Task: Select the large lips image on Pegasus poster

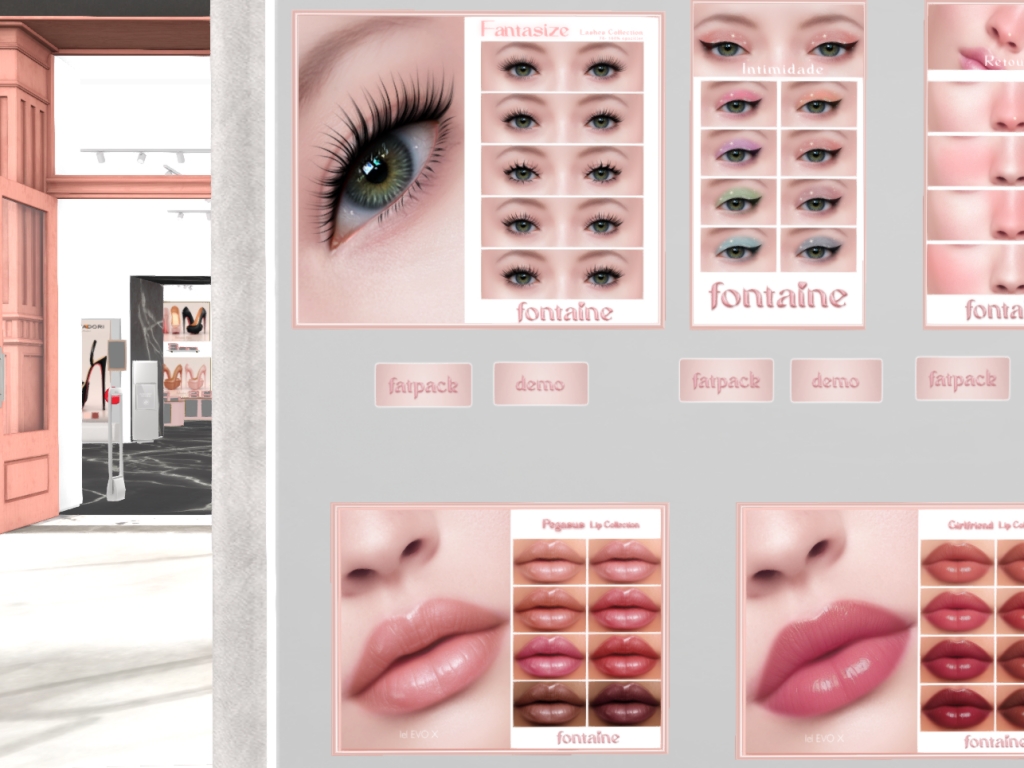Action: 423,630
